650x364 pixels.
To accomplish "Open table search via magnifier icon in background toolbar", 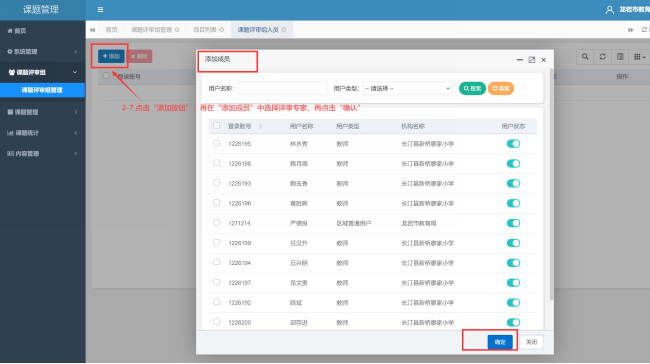I will tap(585, 56).
